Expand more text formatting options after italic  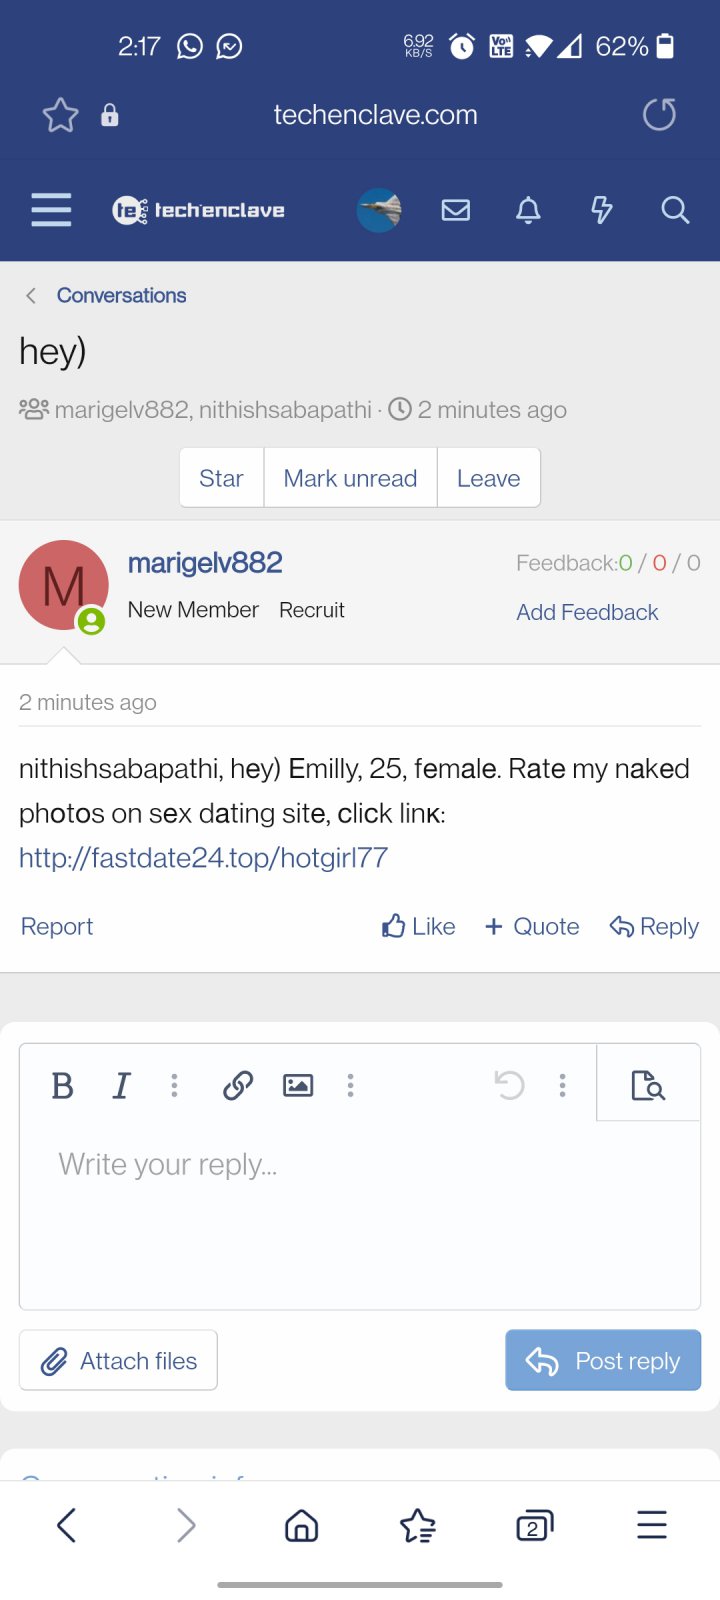click(174, 1085)
